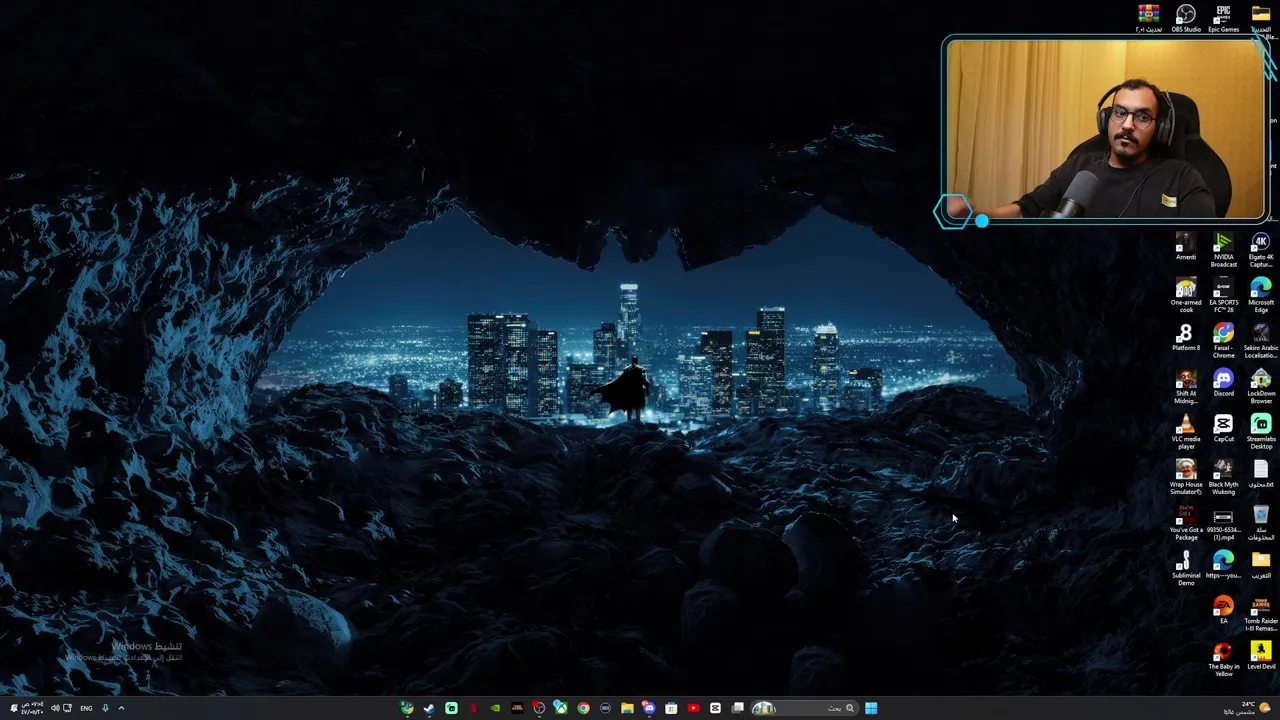Image resolution: width=1280 pixels, height=720 pixels.
Task: Open Task View from the taskbar
Action: click(737, 708)
